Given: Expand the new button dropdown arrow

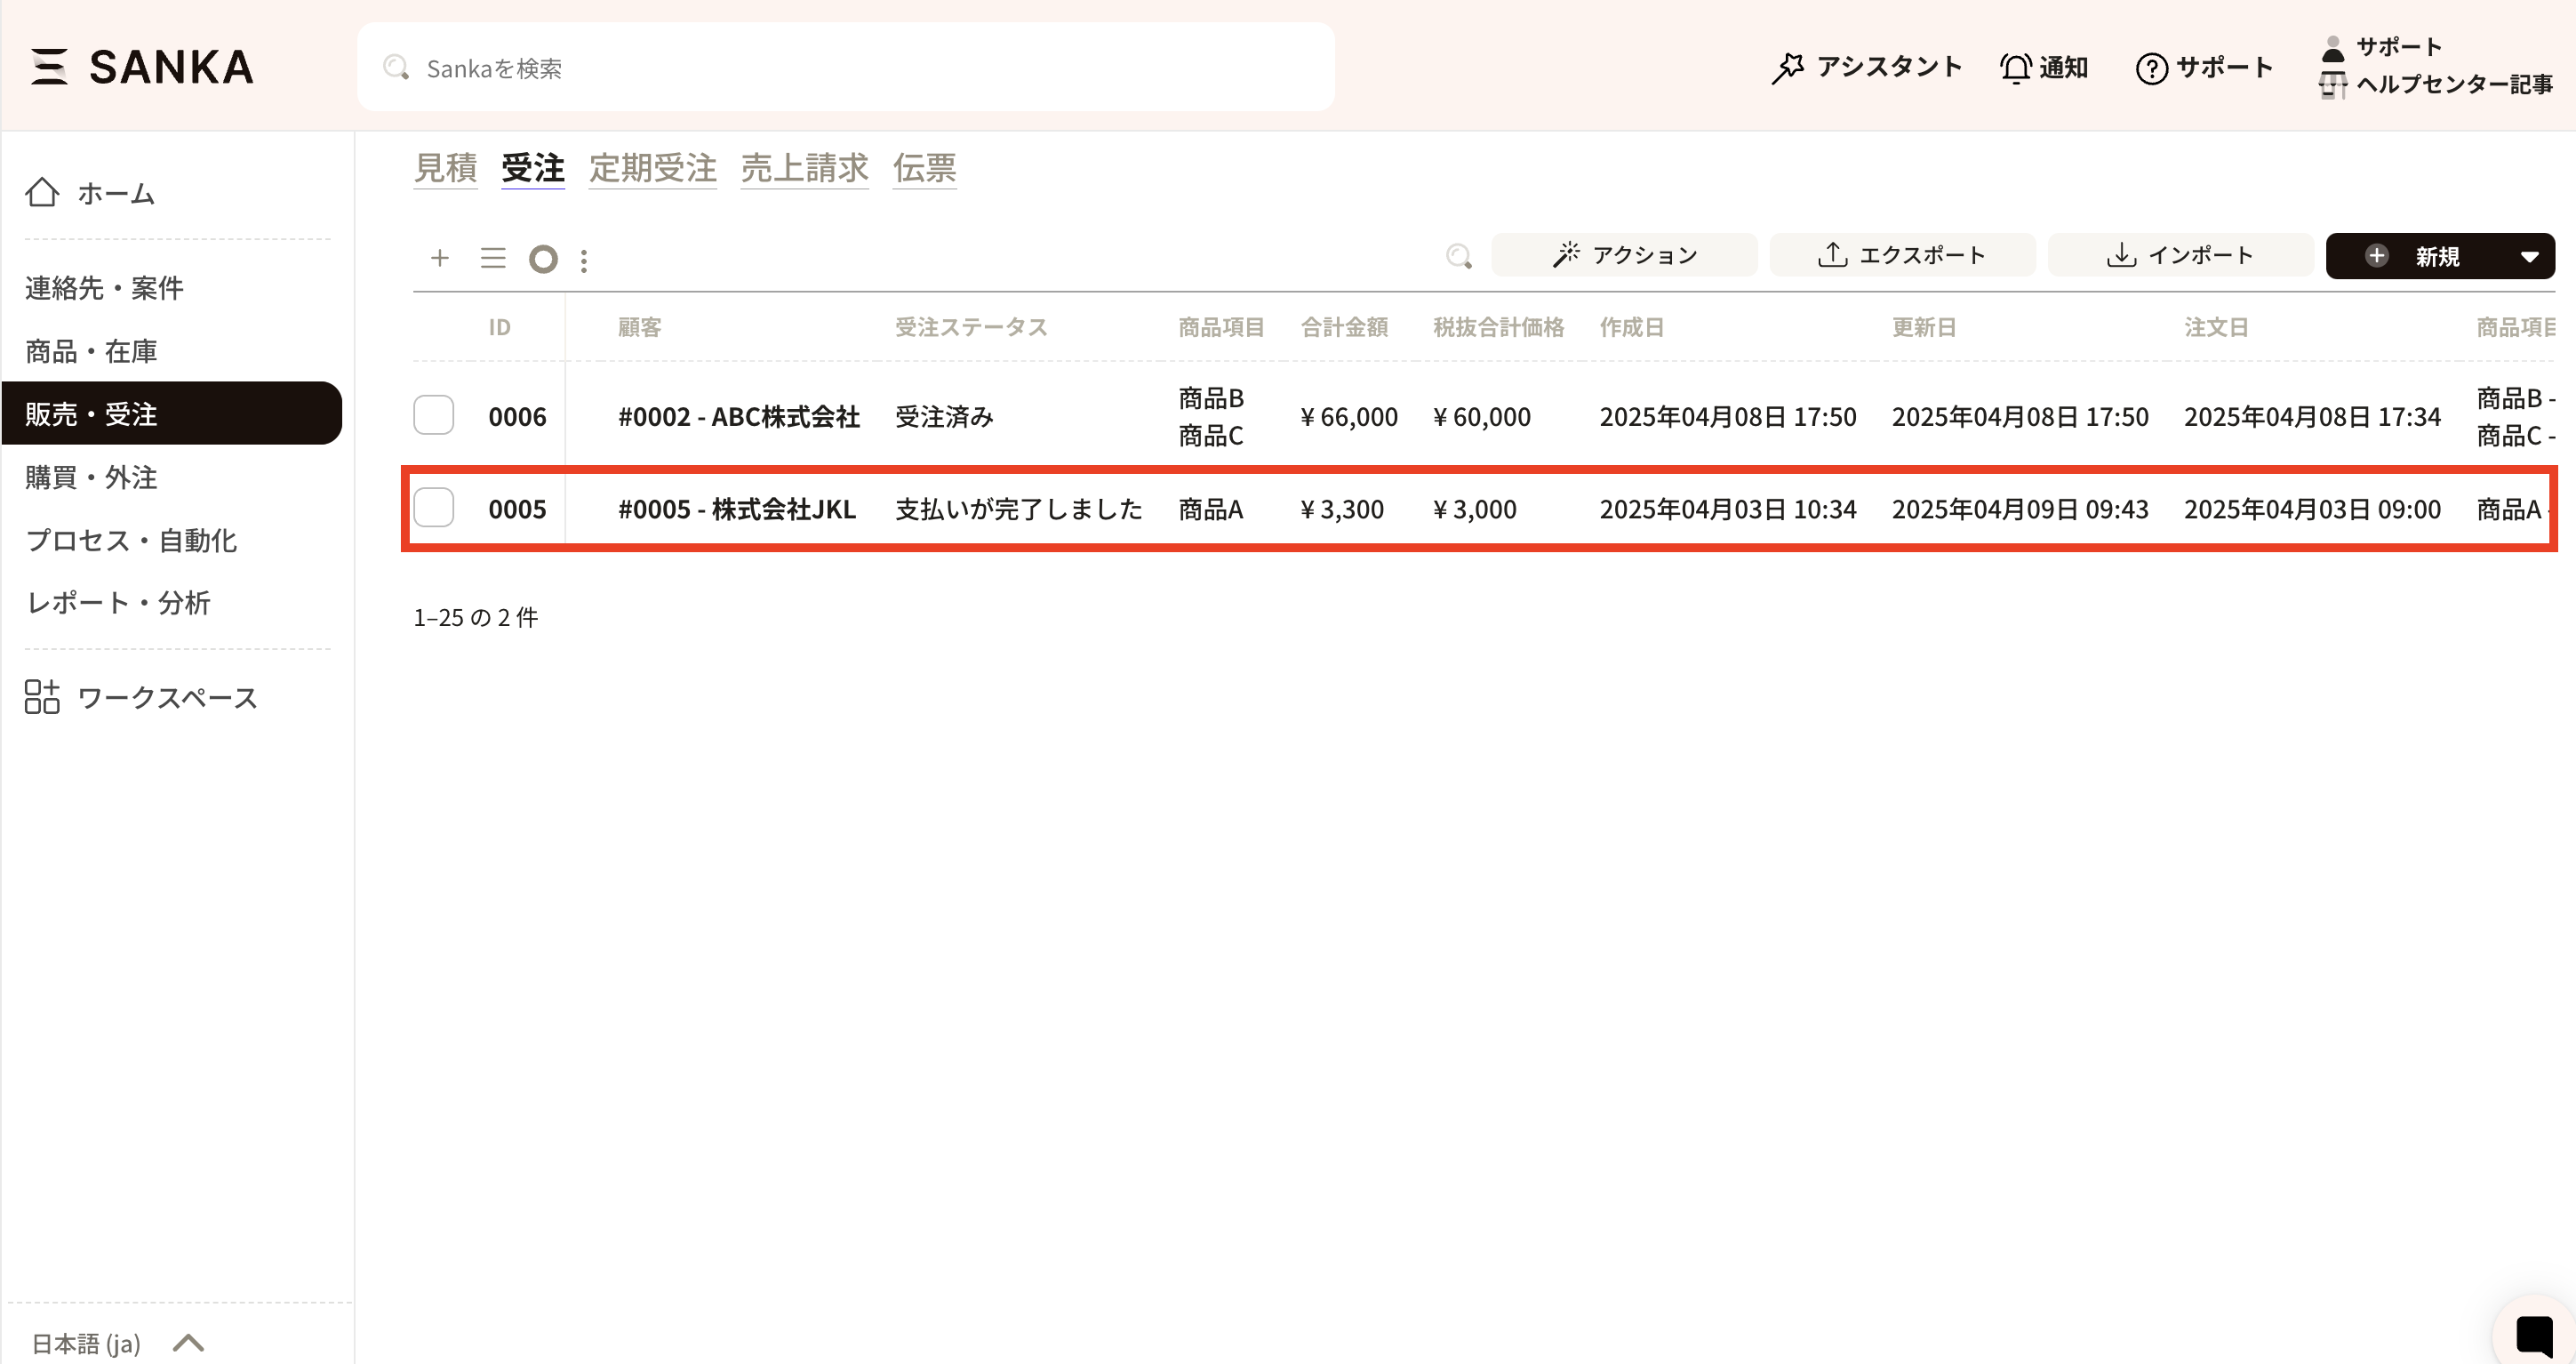Looking at the screenshot, I should coord(2529,256).
